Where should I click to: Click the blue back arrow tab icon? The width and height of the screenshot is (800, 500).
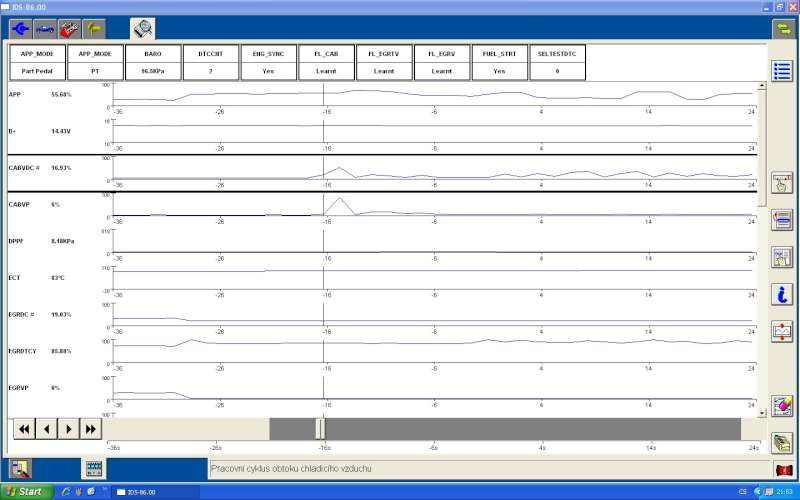(20, 29)
